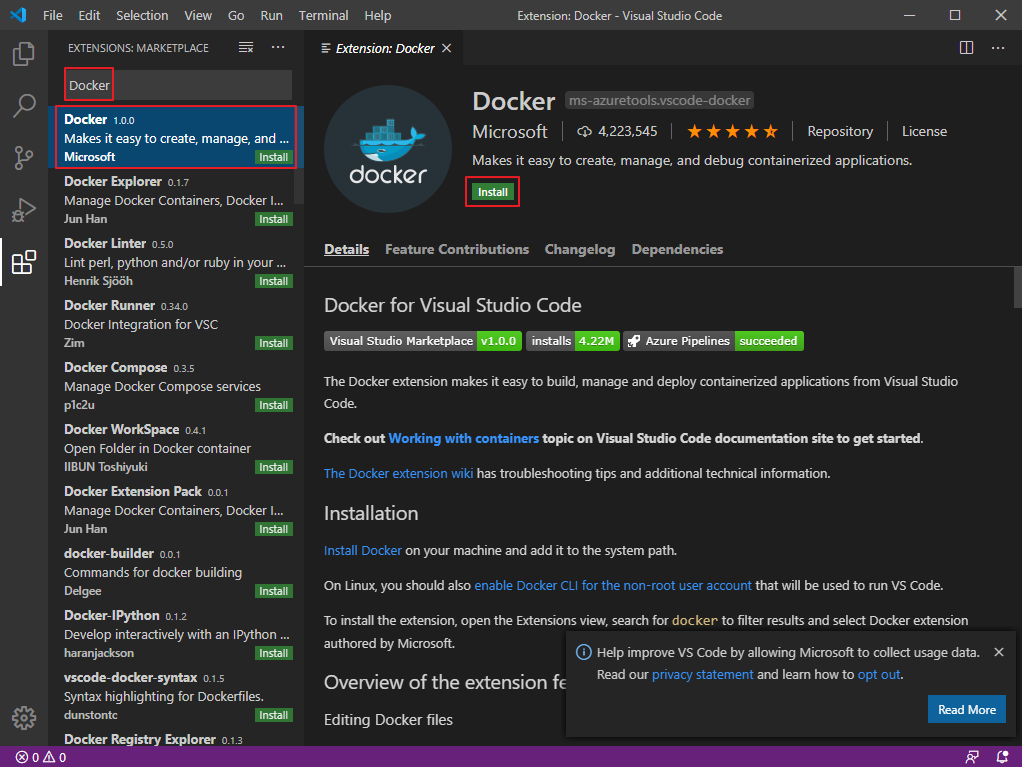Click the Docker whale extension logo
The width and height of the screenshot is (1022, 767).
(388, 149)
